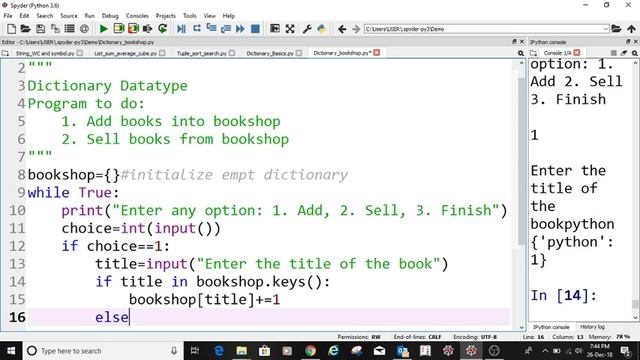This screenshot has height=360, width=640.
Task: Open the Edit menu
Action: [24, 16]
